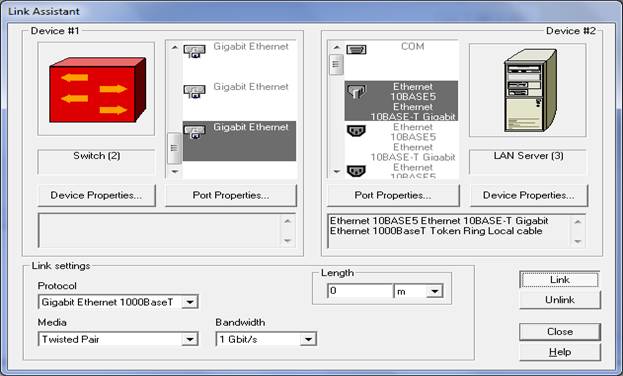This screenshot has width=623, height=376.
Task: Open Port Properties for Device #2
Action: pos(393,195)
